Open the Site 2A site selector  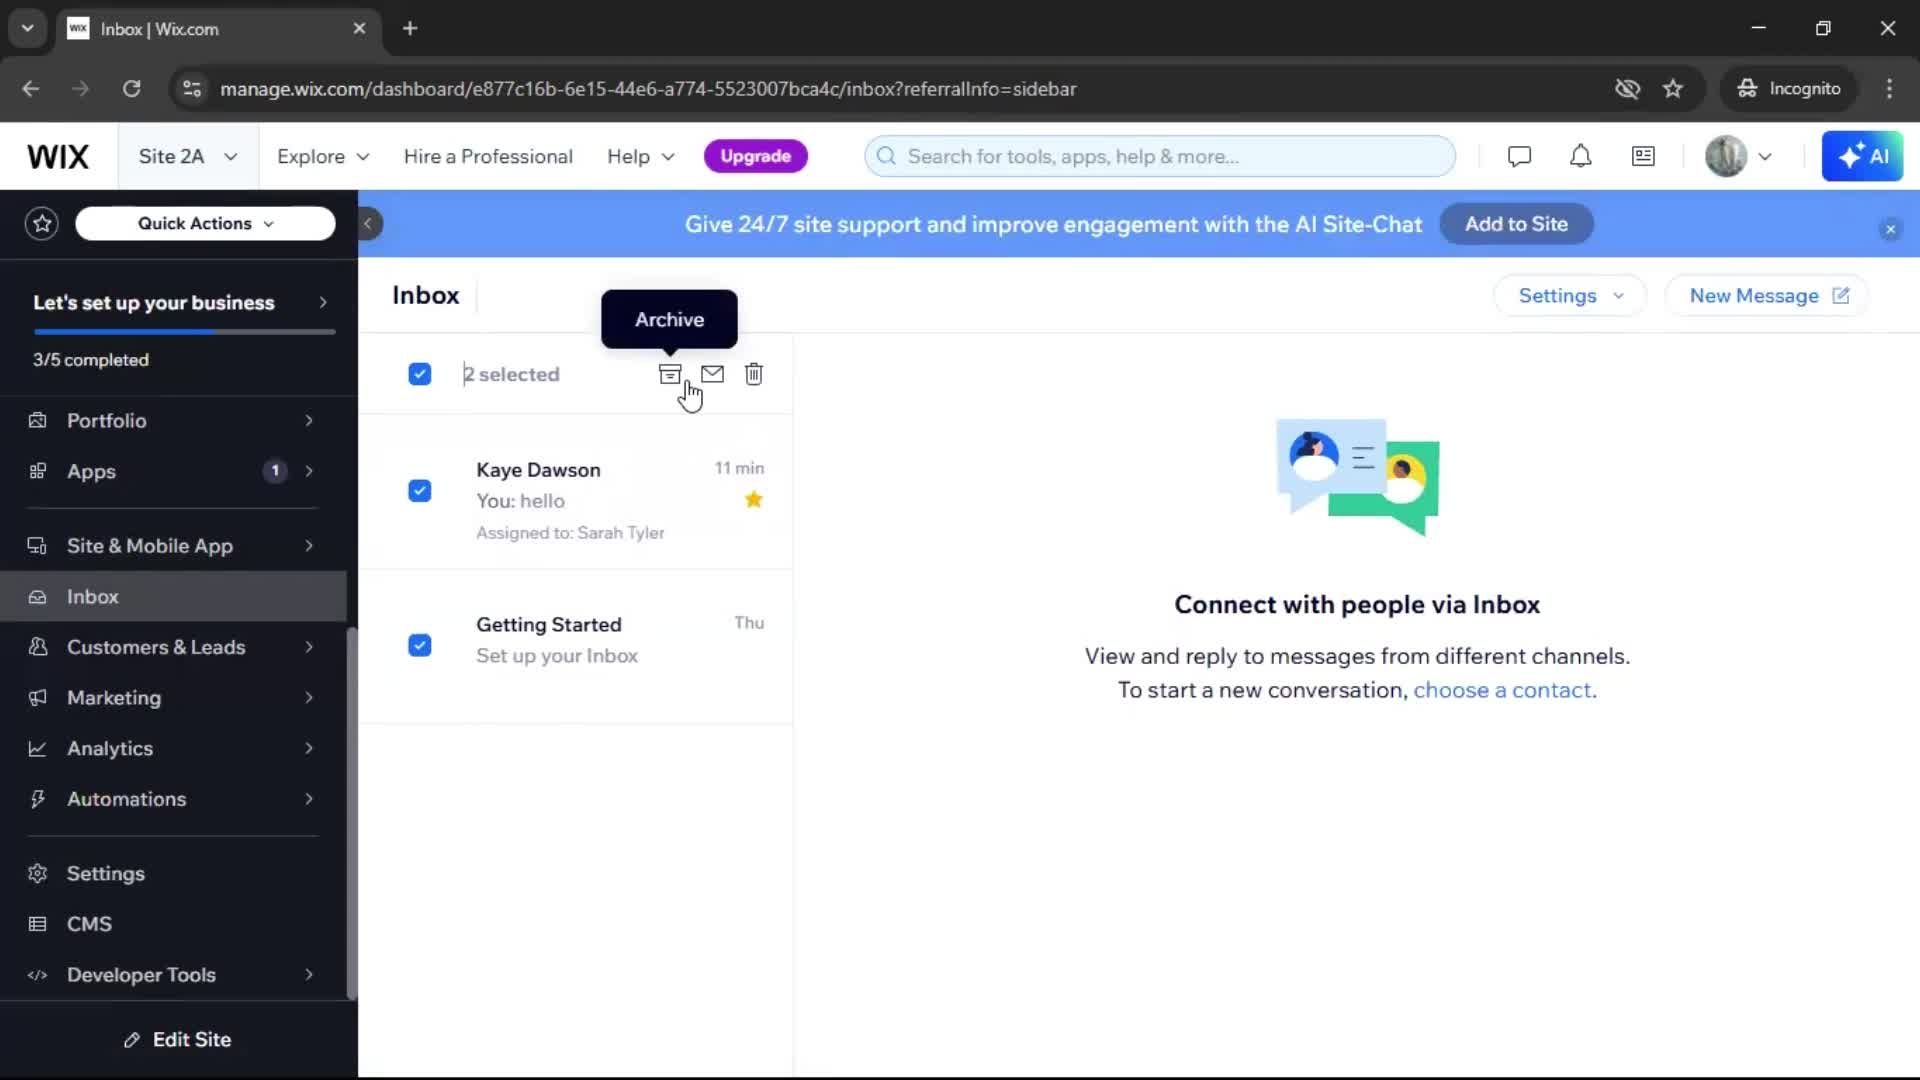tap(188, 156)
